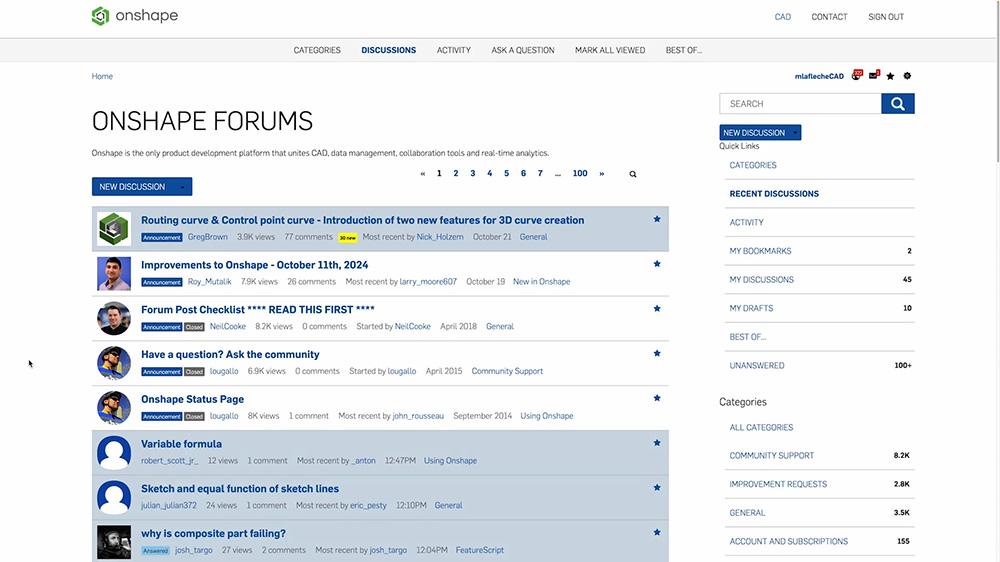Image resolution: width=1000 pixels, height=562 pixels.
Task: Expand the sidebar New Discussion dropdown arrow
Action: (794, 133)
